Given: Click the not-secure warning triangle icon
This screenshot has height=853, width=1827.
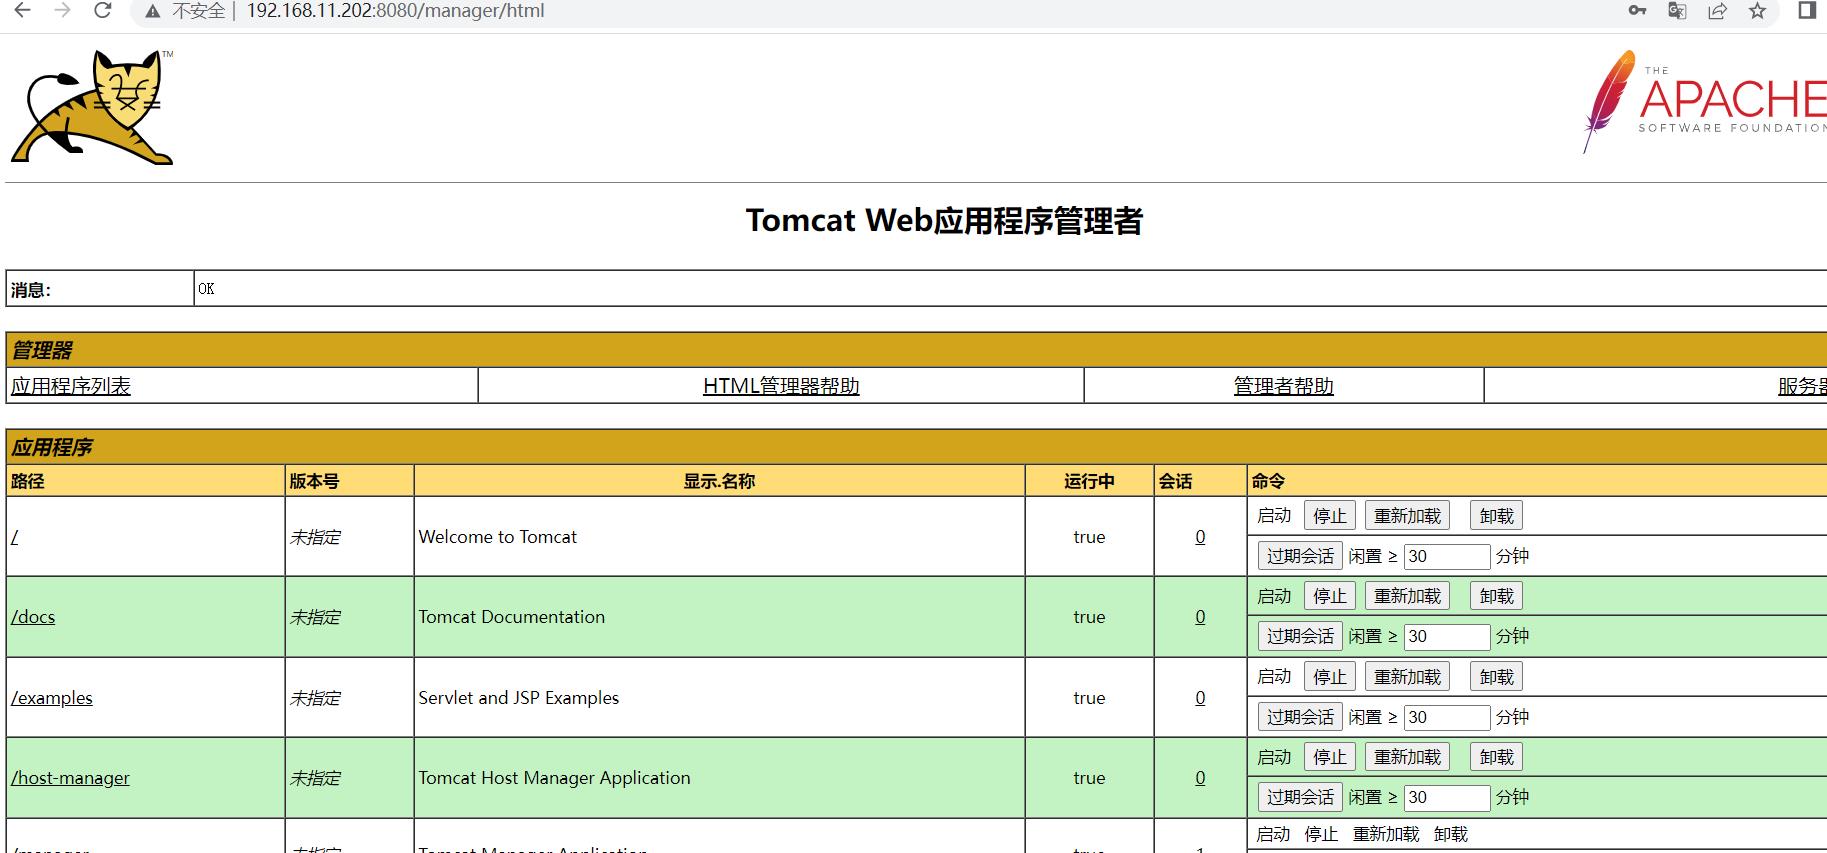Looking at the screenshot, I should click(152, 12).
